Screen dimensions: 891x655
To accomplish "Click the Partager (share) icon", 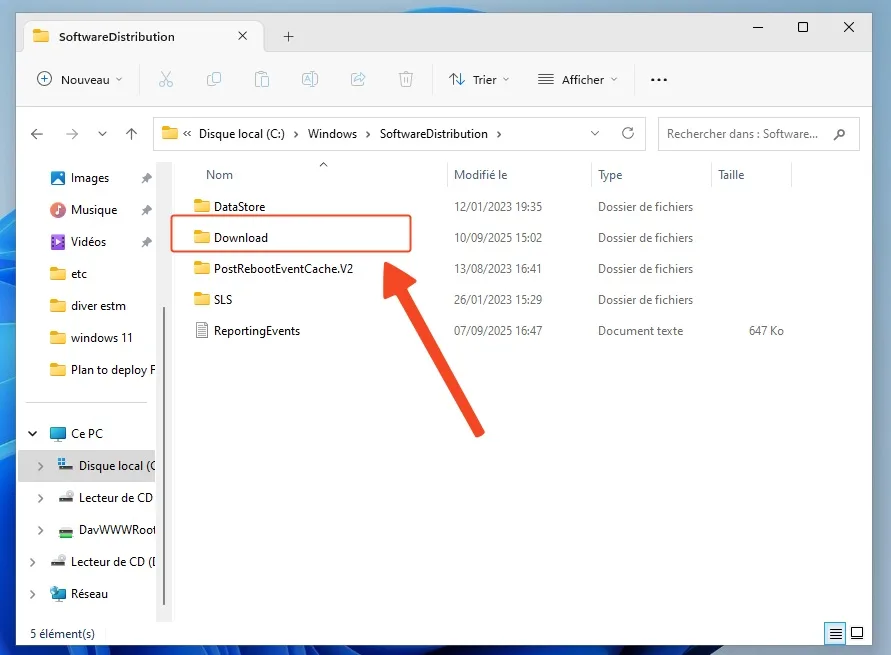I will [358, 79].
